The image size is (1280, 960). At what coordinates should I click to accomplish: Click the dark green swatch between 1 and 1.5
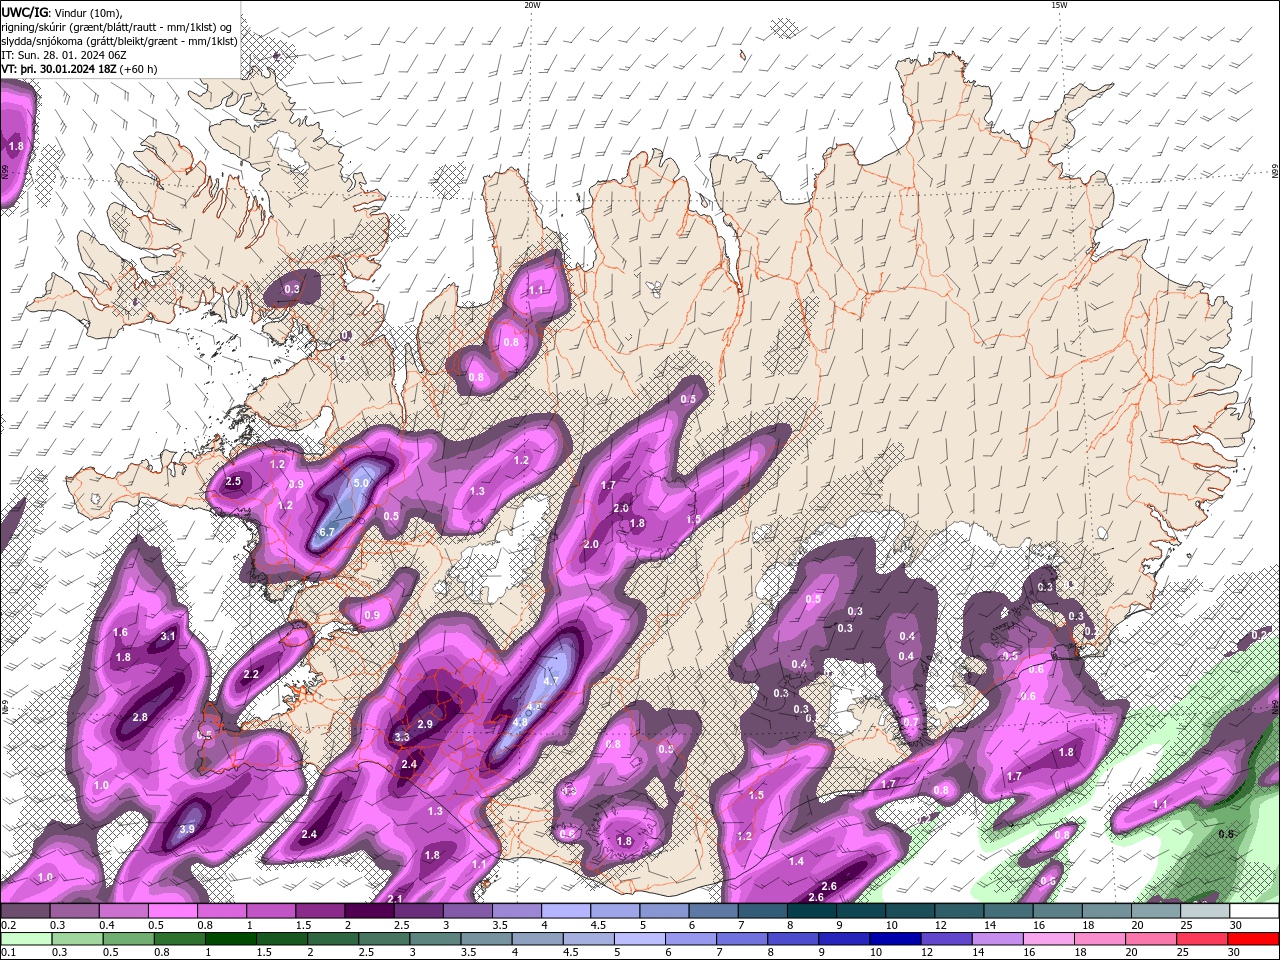click(230, 939)
